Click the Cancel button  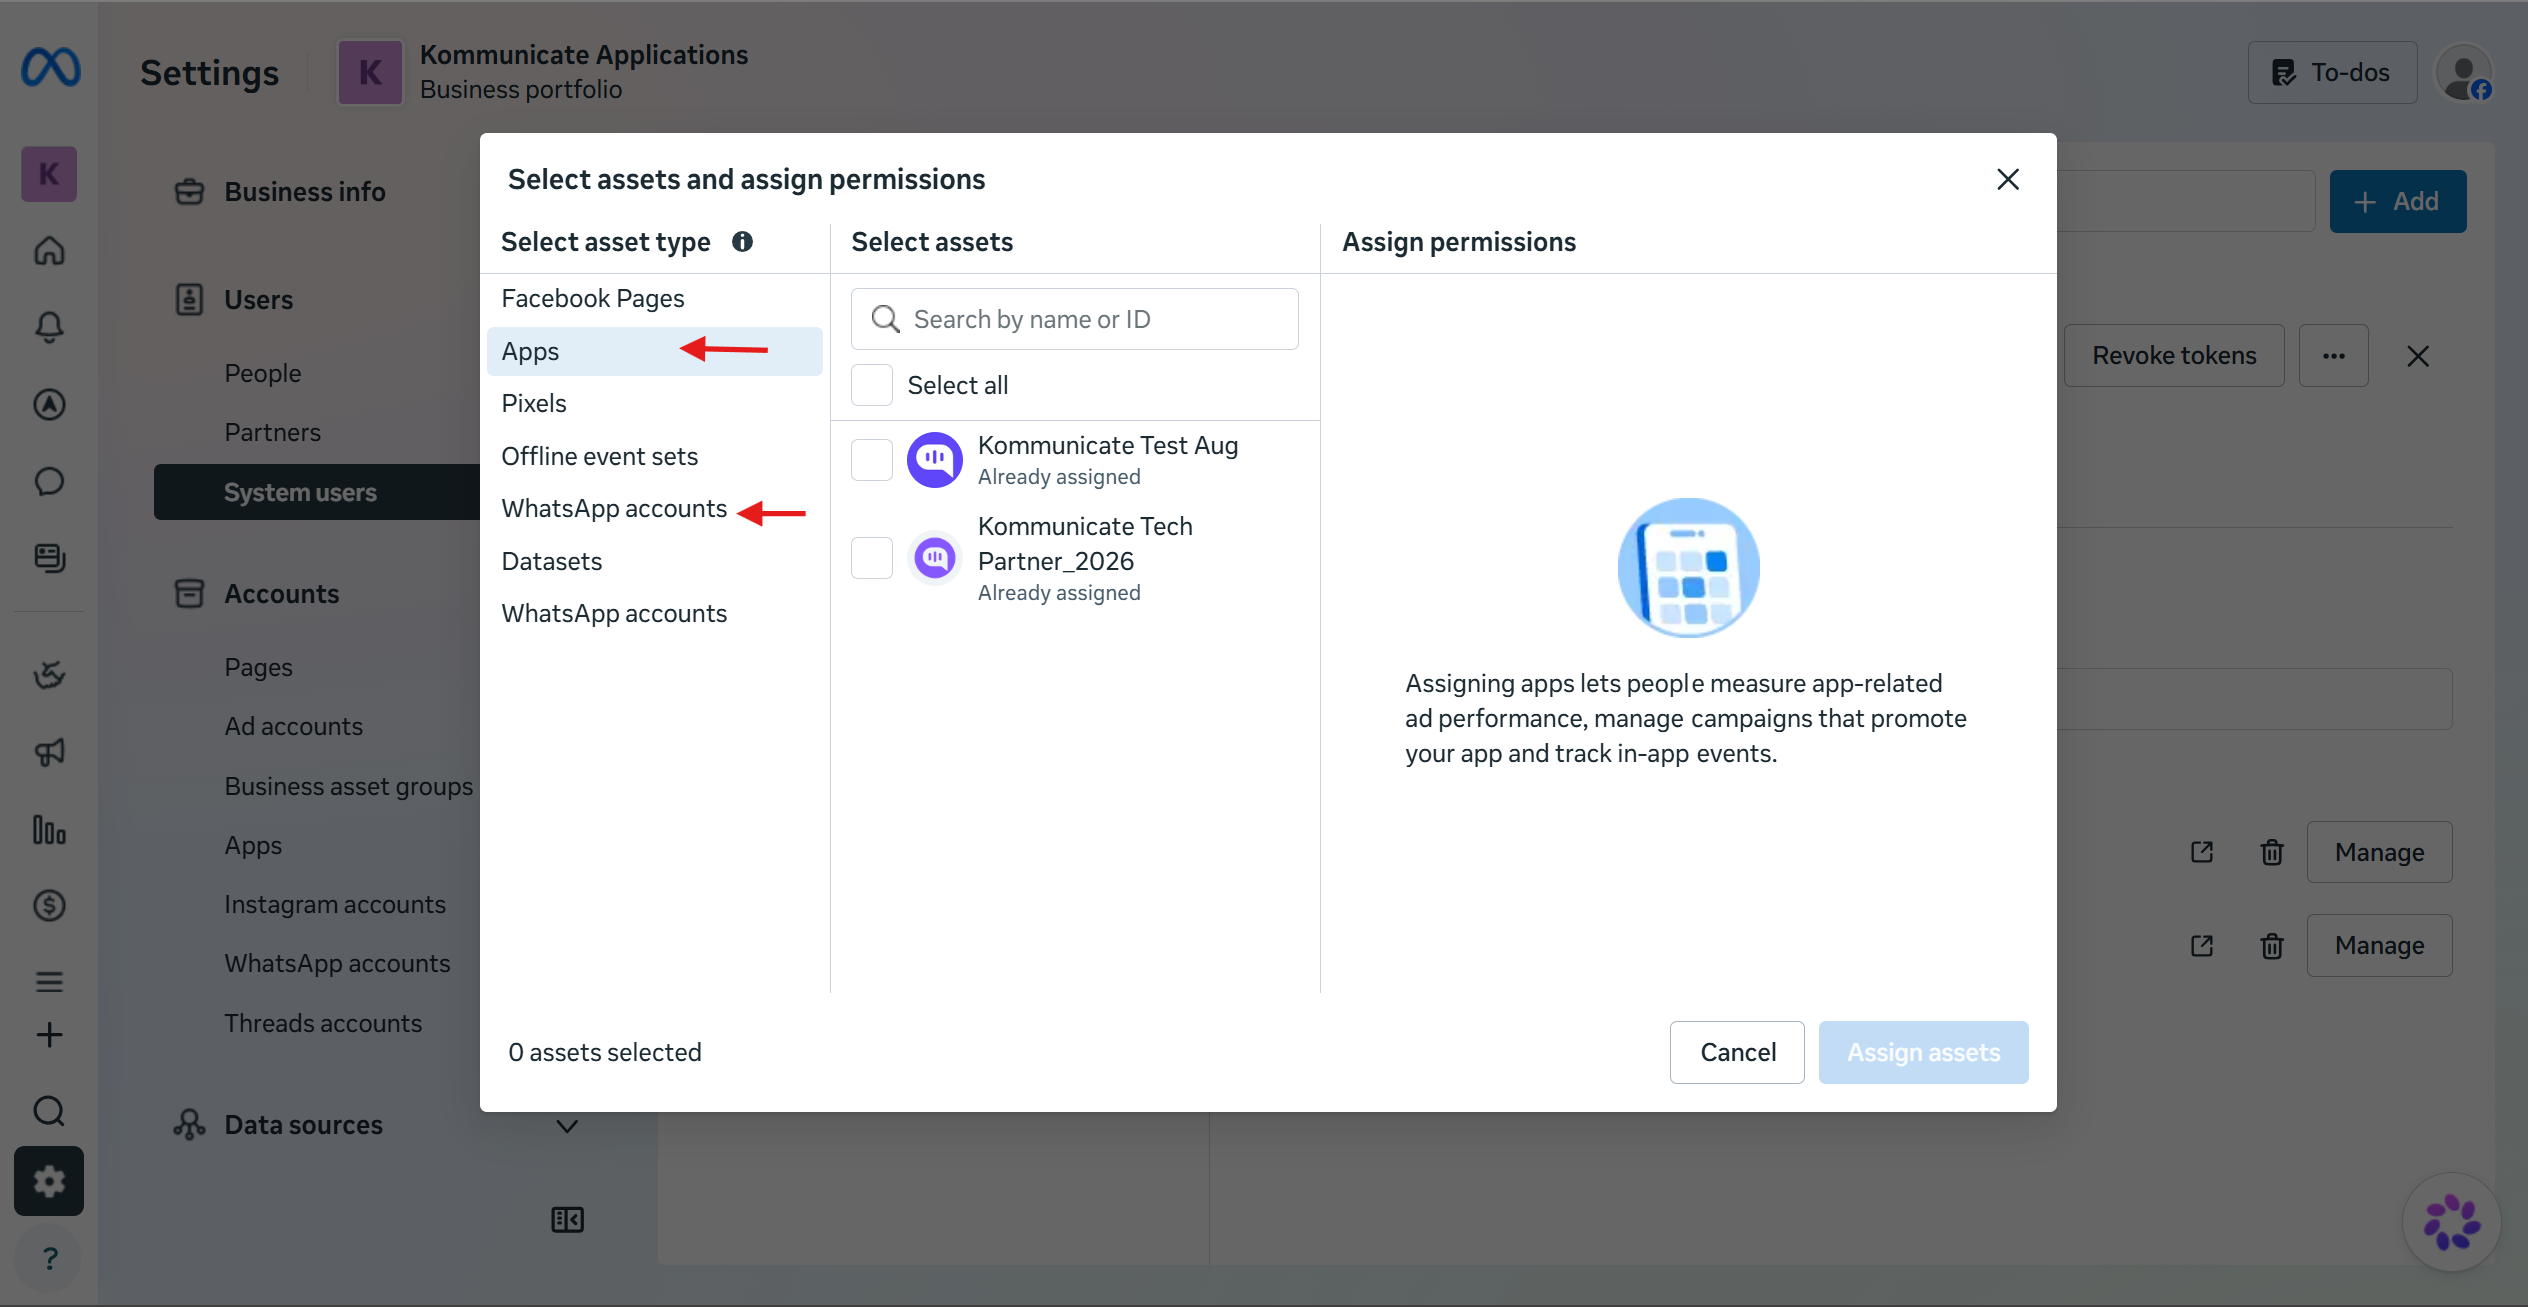[x=1737, y=1052]
